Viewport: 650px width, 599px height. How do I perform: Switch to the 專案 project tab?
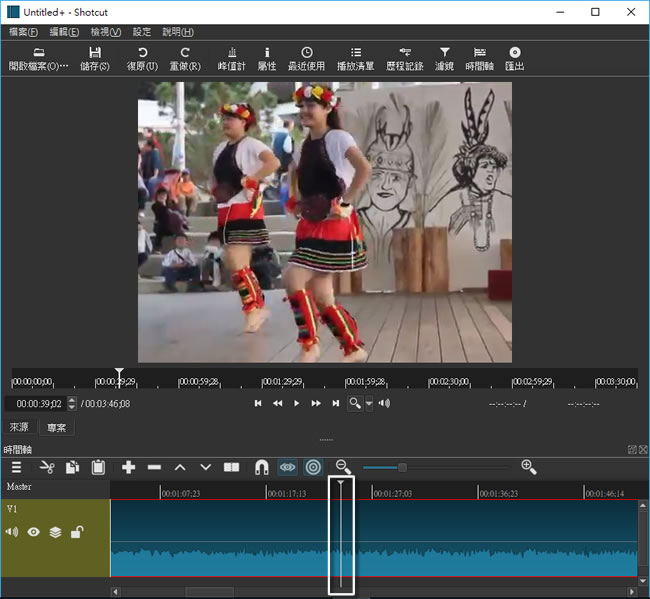[57, 427]
